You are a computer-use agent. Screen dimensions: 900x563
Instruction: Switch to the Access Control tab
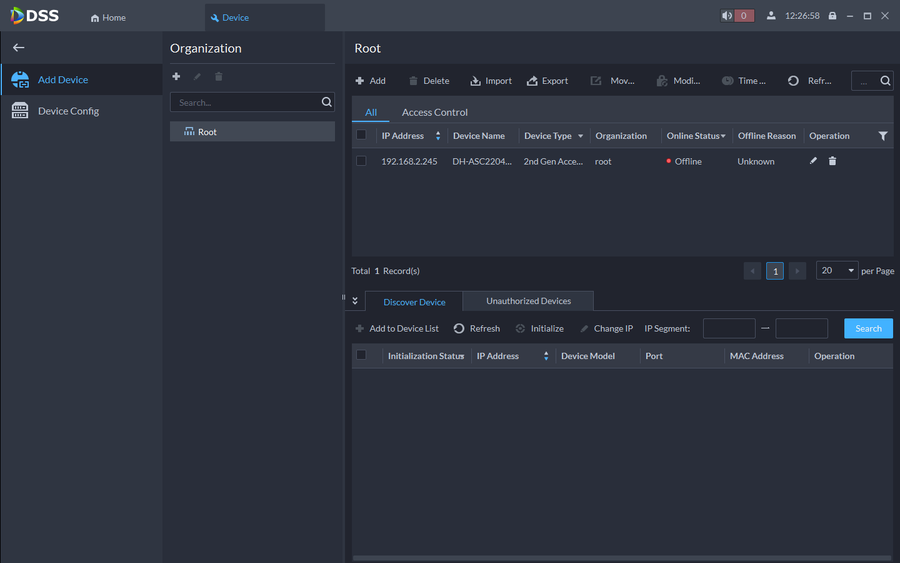coord(434,112)
